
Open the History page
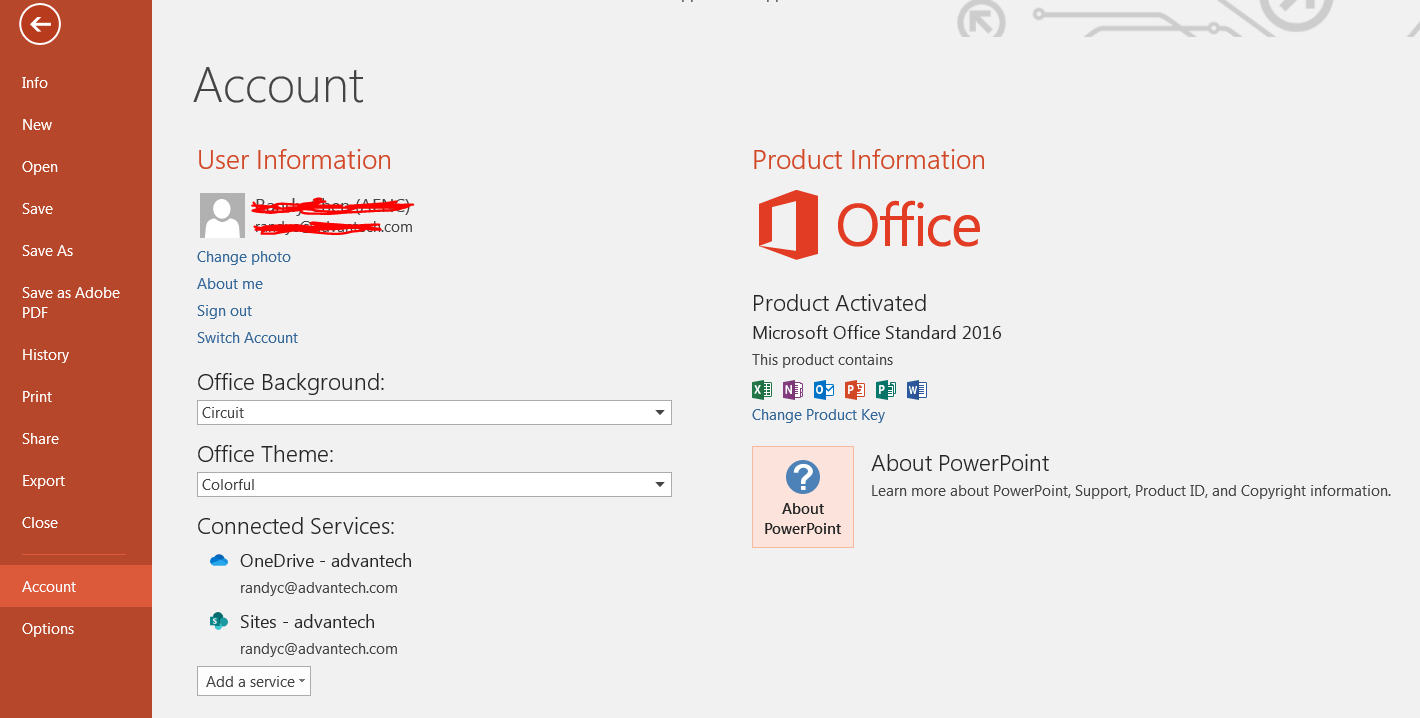tap(76, 355)
